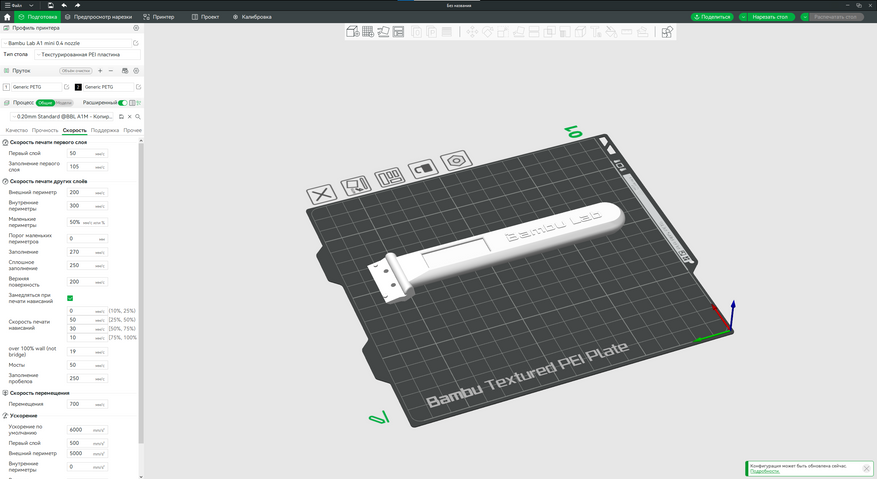Click the undo arrow icon
The height and width of the screenshot is (479, 877).
click(64, 5)
